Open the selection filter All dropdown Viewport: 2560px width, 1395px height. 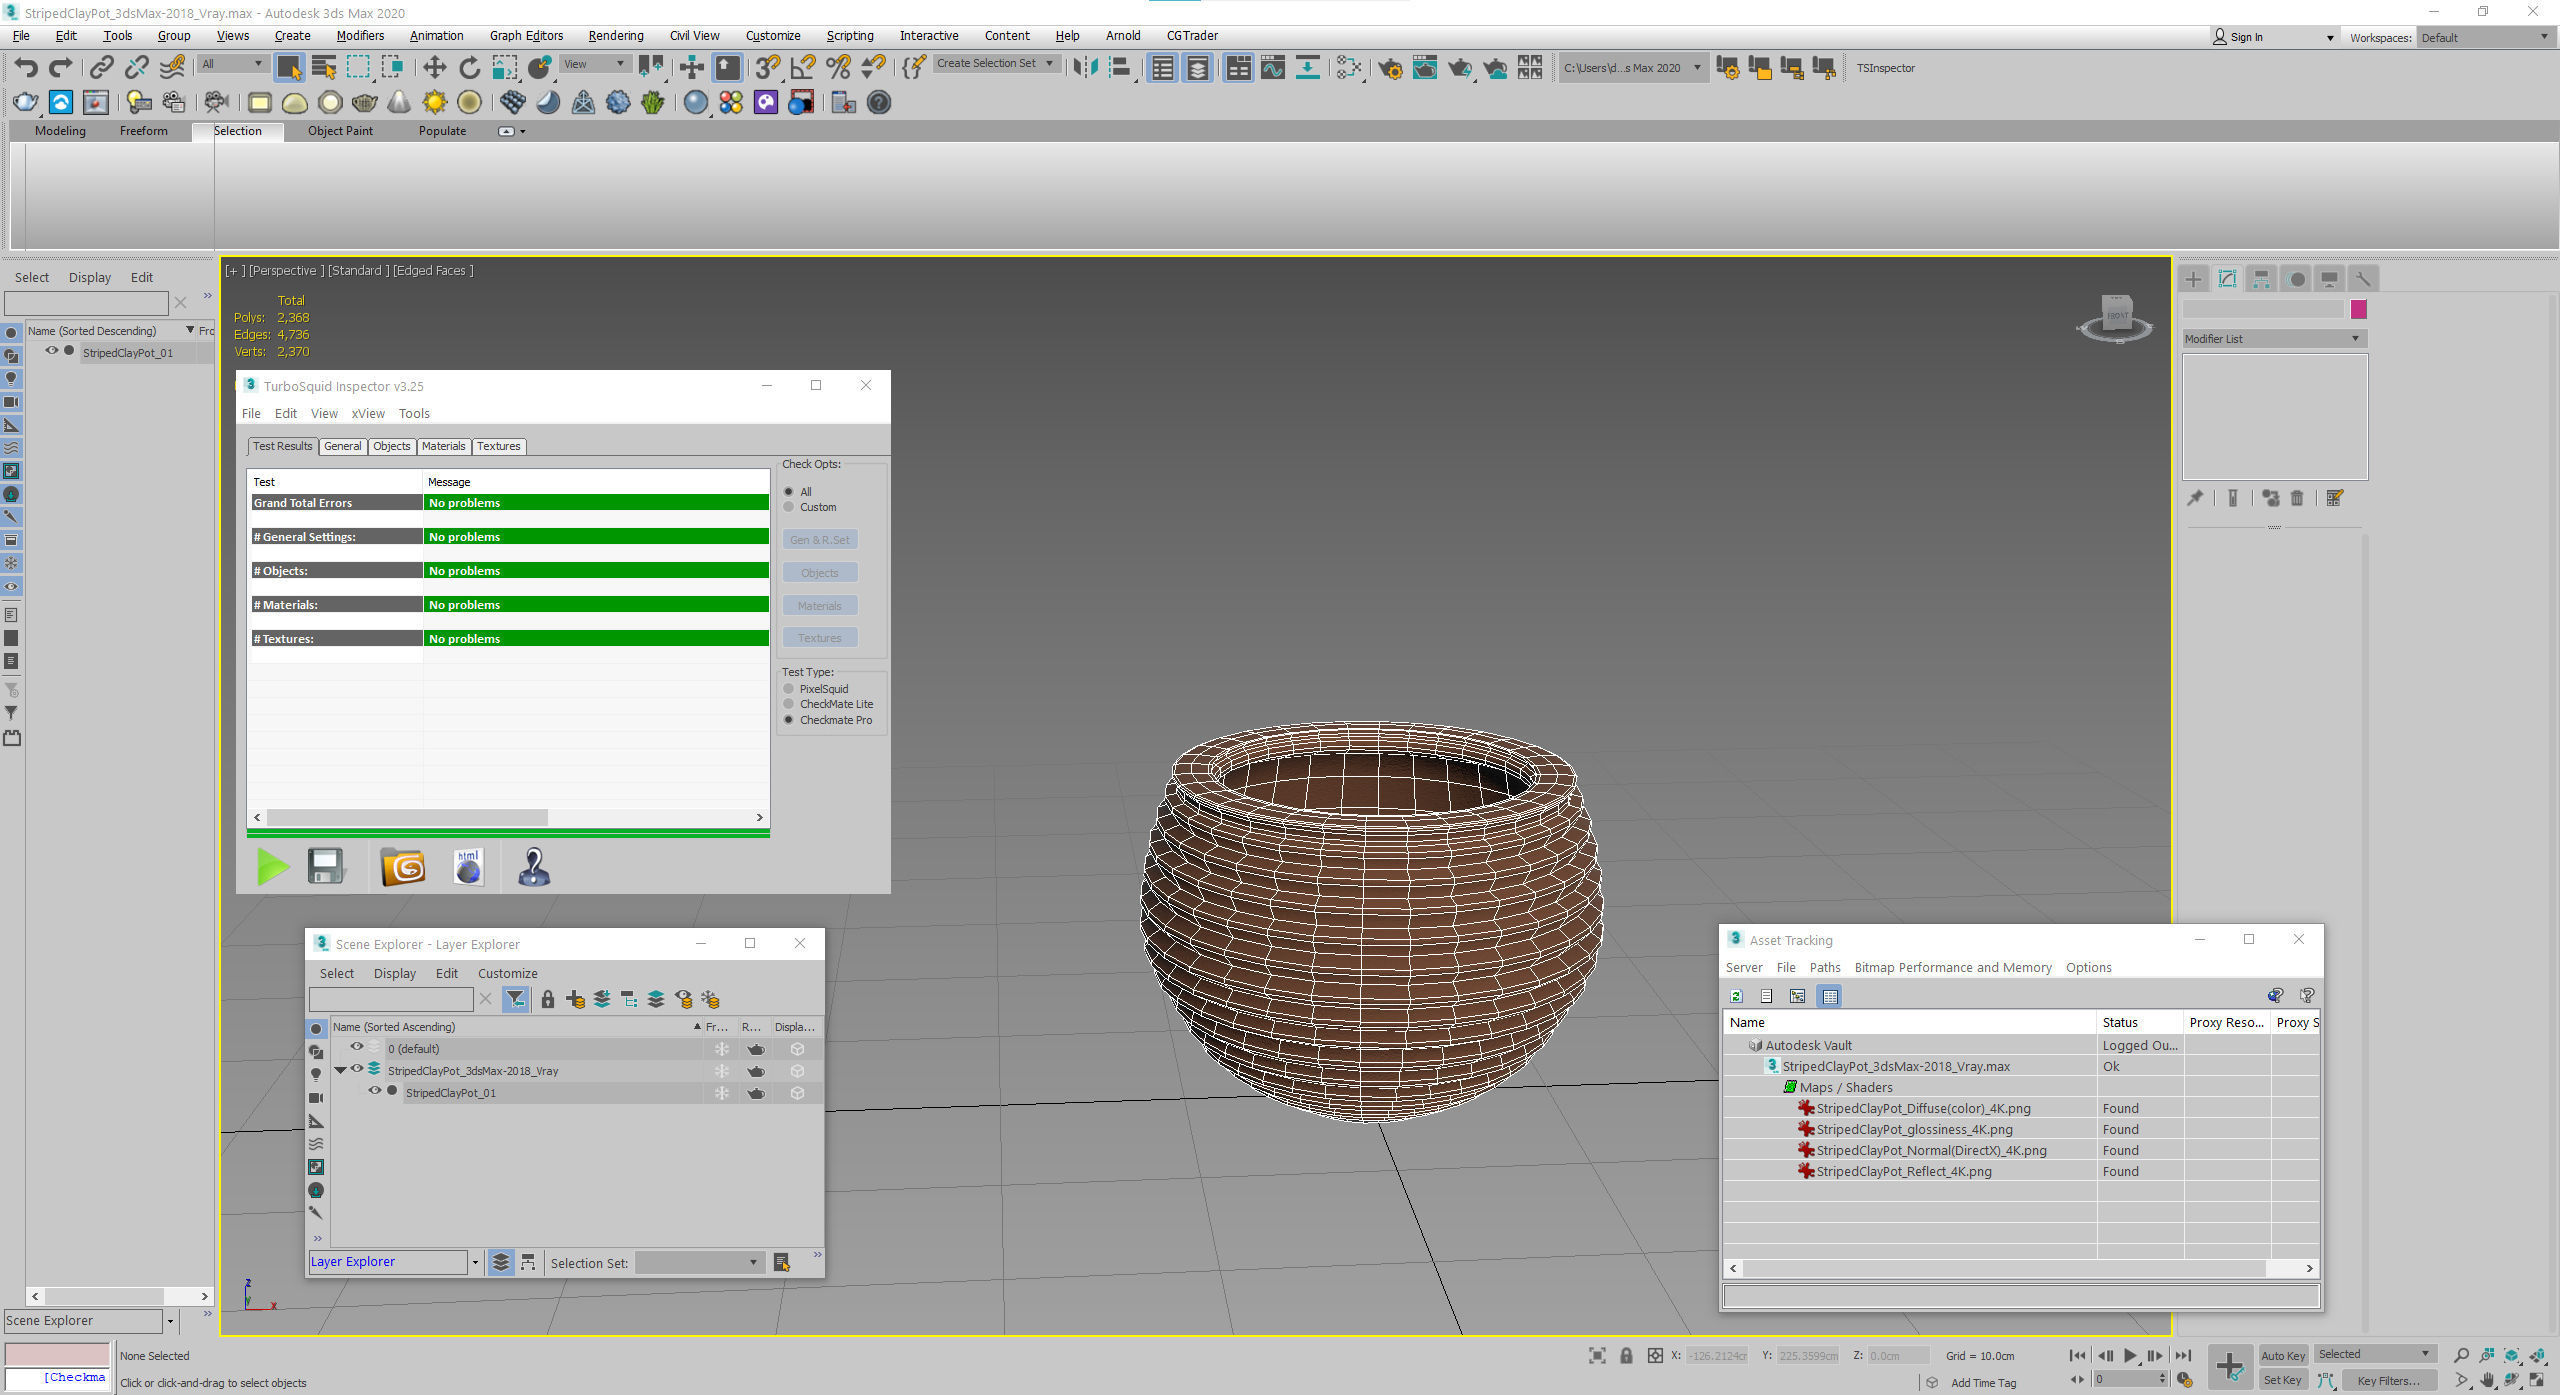tap(232, 64)
